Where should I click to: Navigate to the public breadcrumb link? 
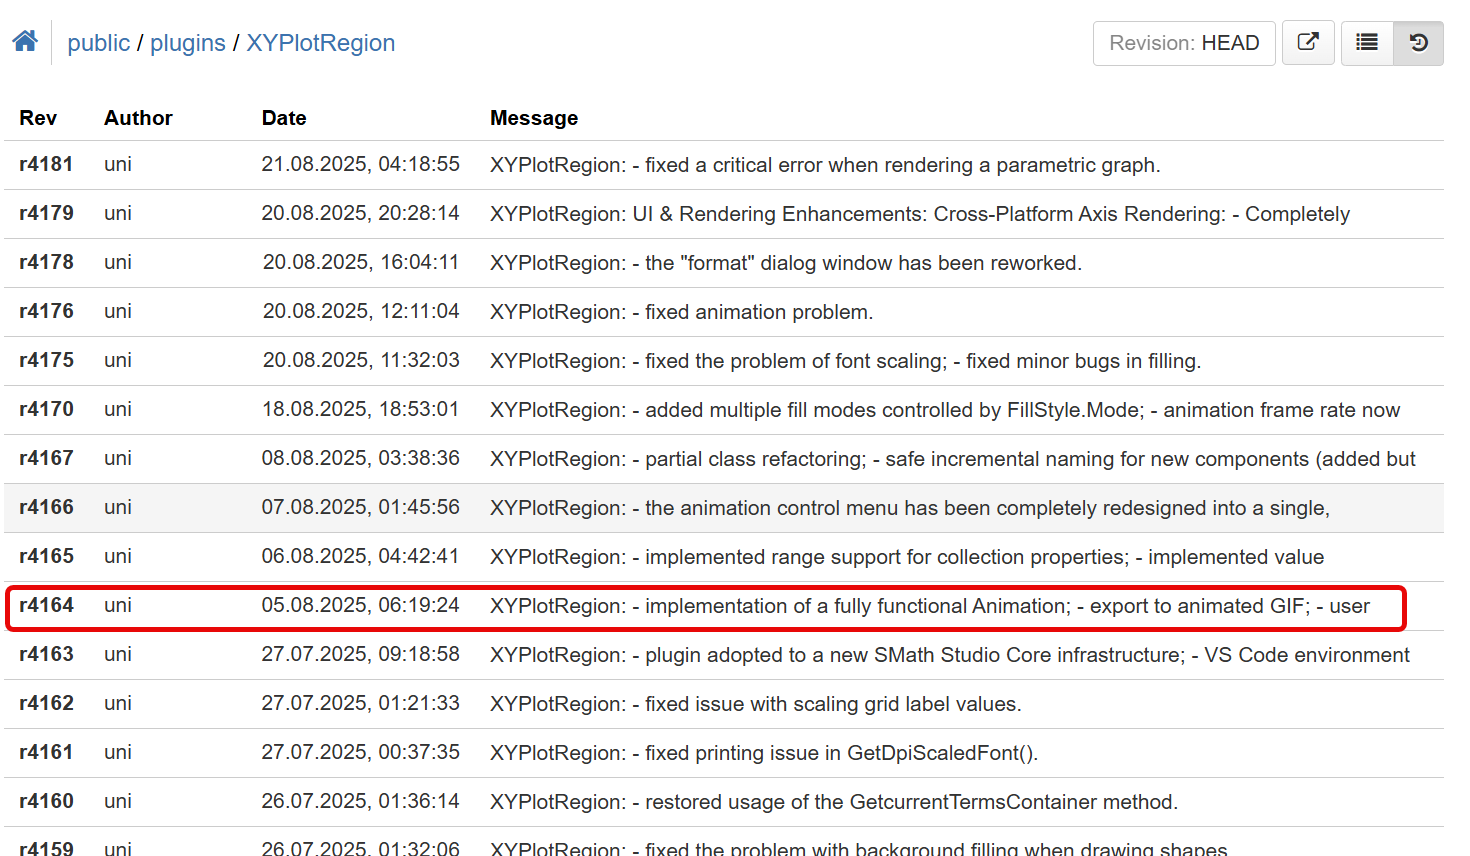click(x=98, y=43)
